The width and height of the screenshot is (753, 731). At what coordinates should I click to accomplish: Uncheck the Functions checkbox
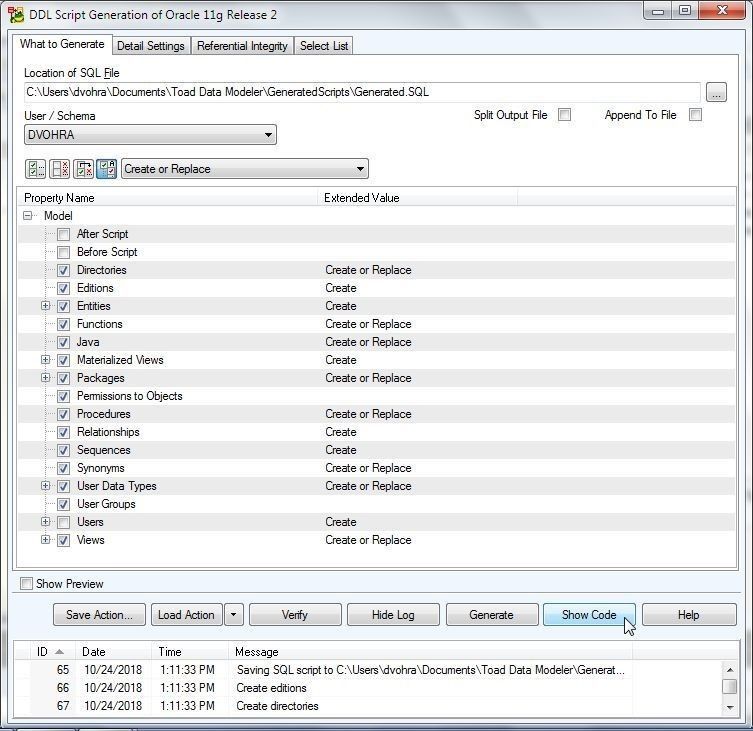63,324
